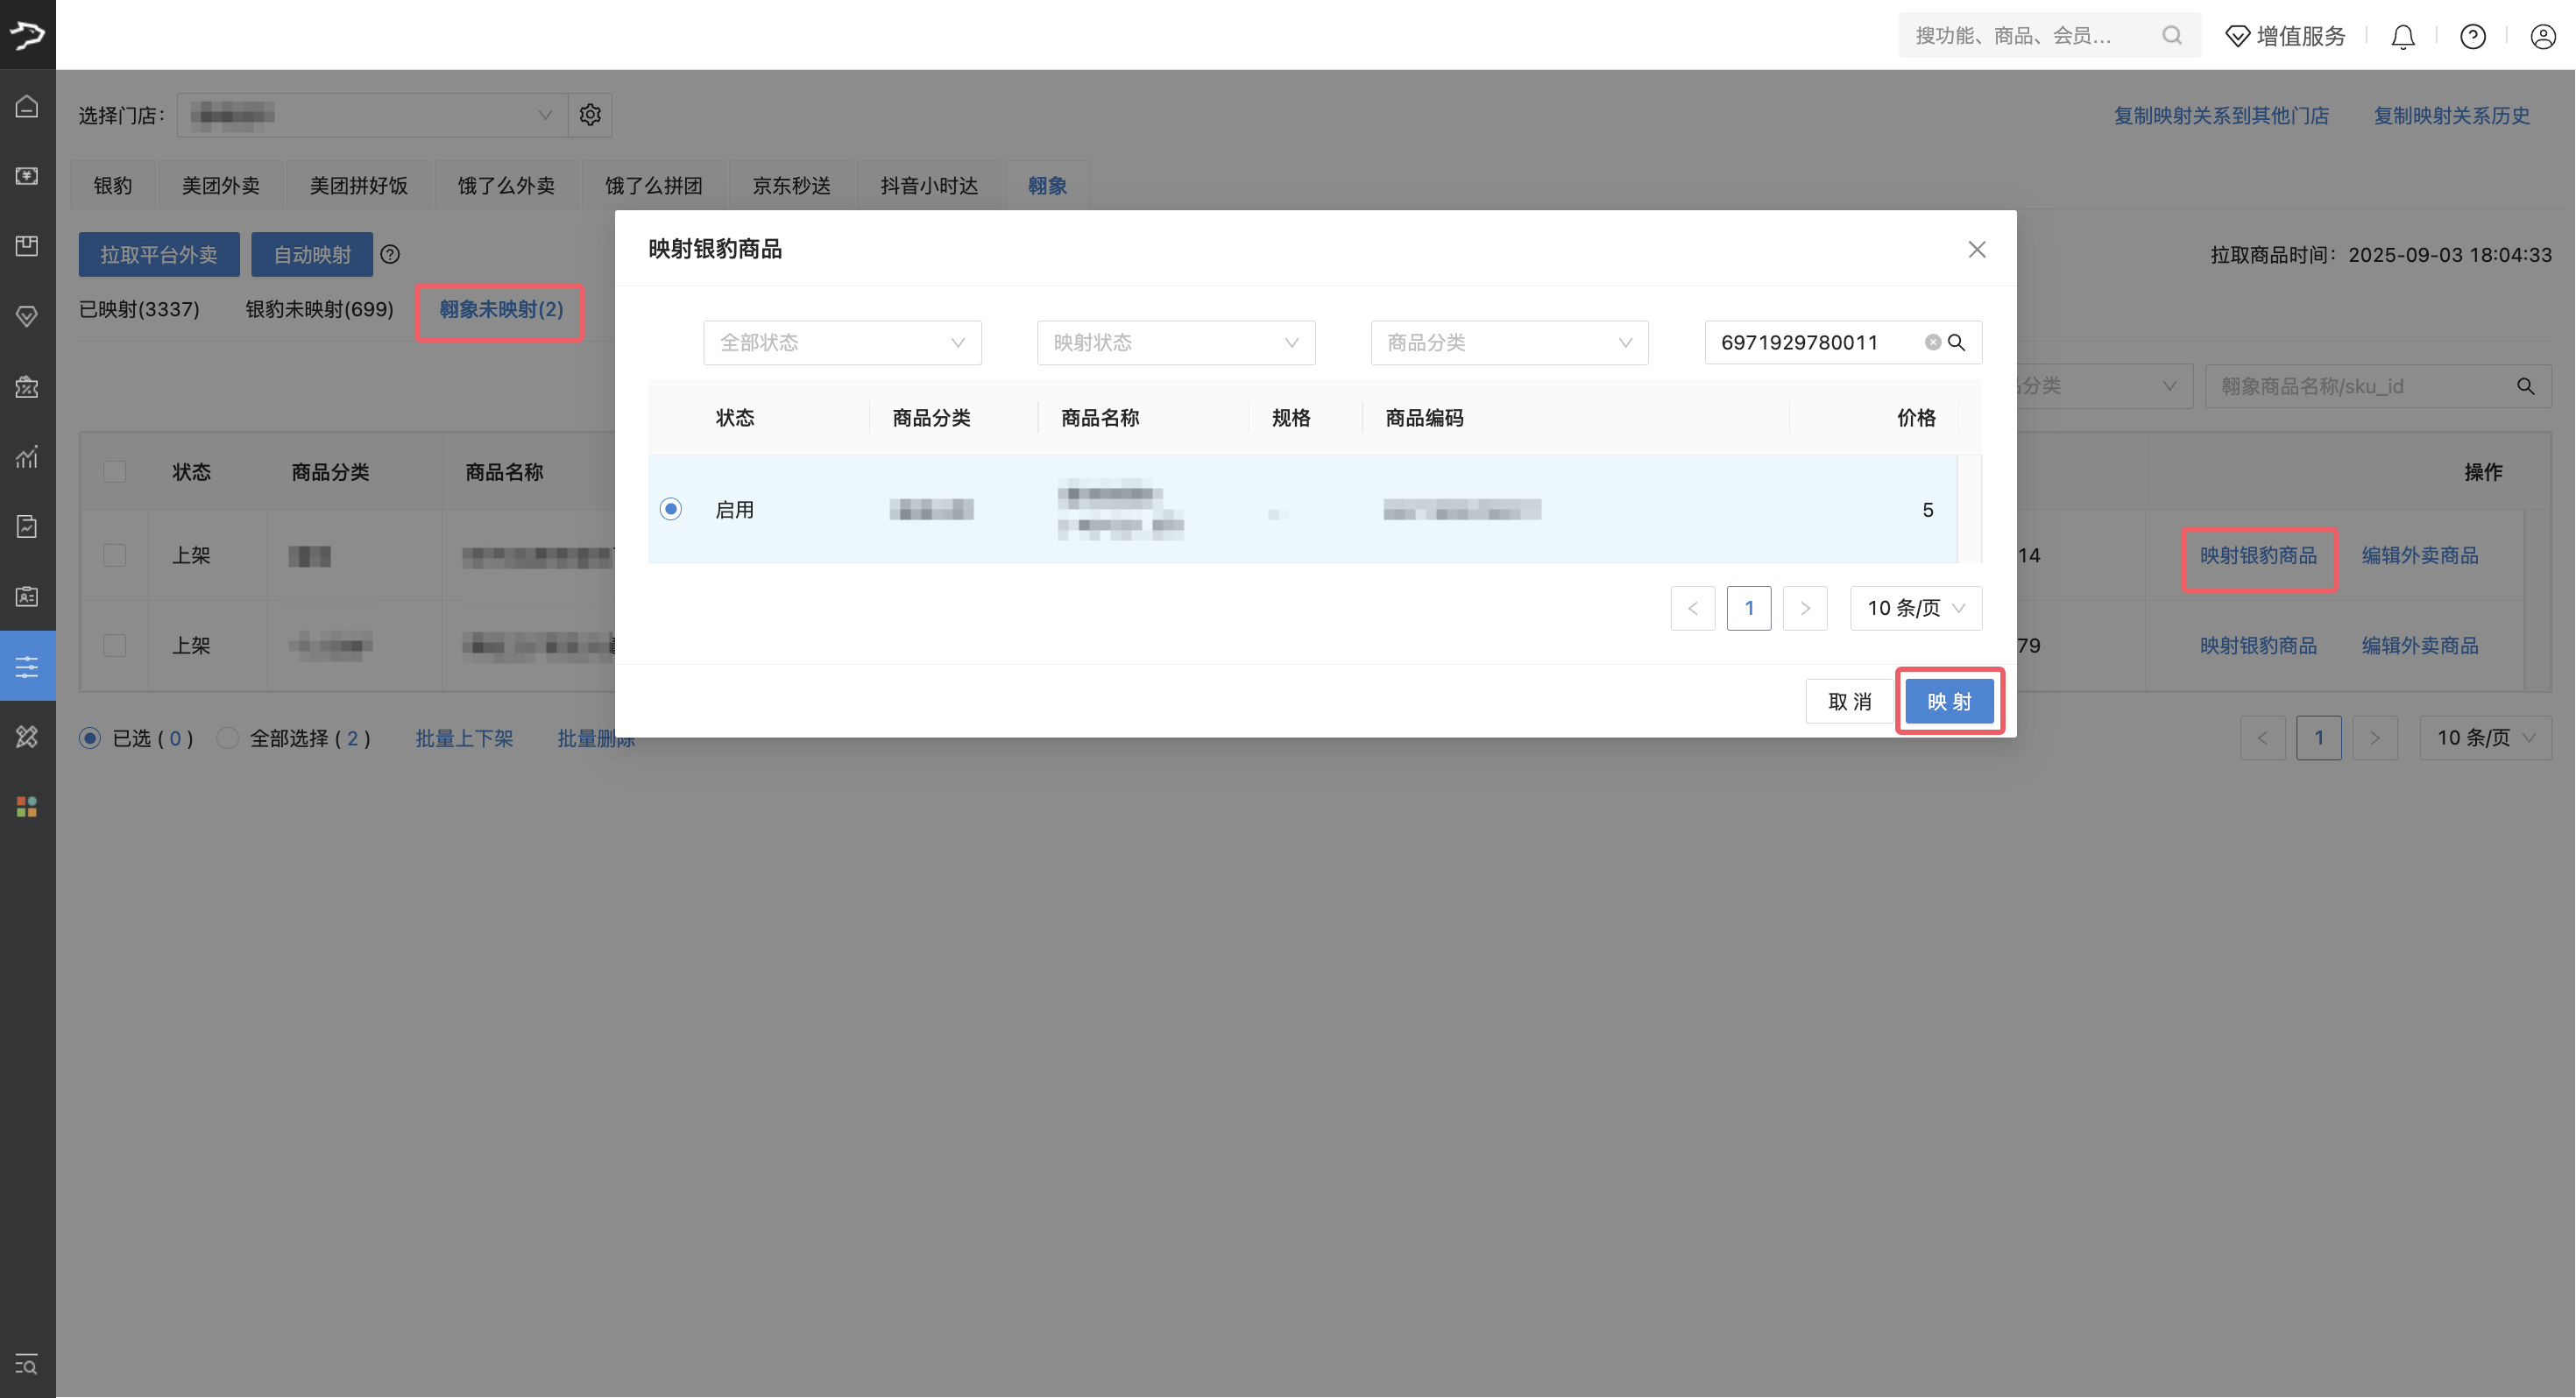Click the search magnifier in dialog

(x=1957, y=343)
